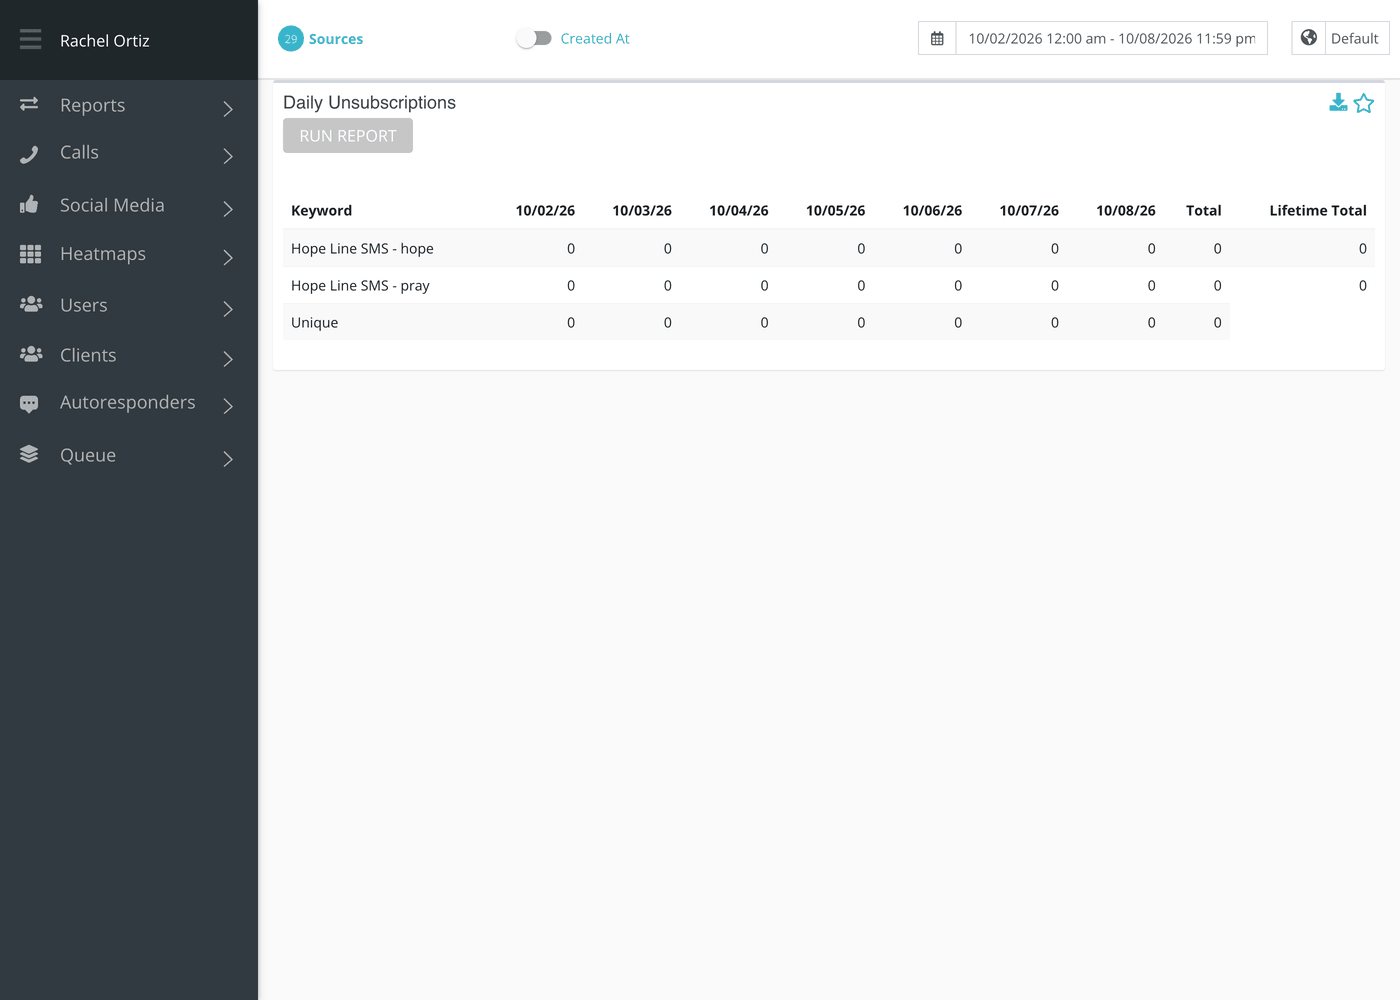1400x1000 pixels.
Task: Open the calendar date picker icon
Action: [x=937, y=38]
